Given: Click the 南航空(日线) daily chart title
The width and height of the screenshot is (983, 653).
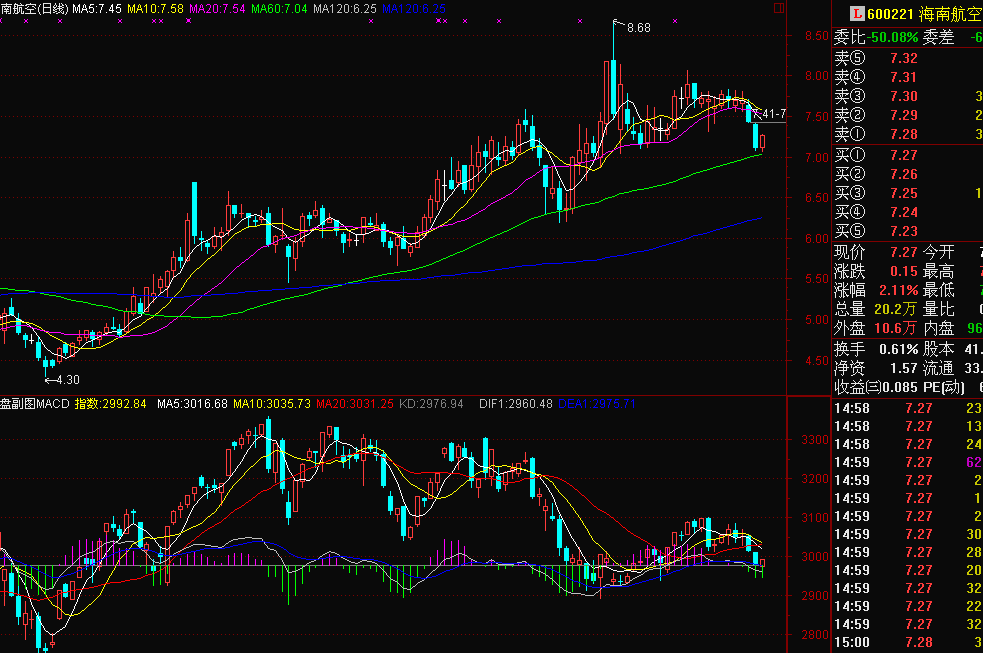Looking at the screenshot, I should click(33, 9).
